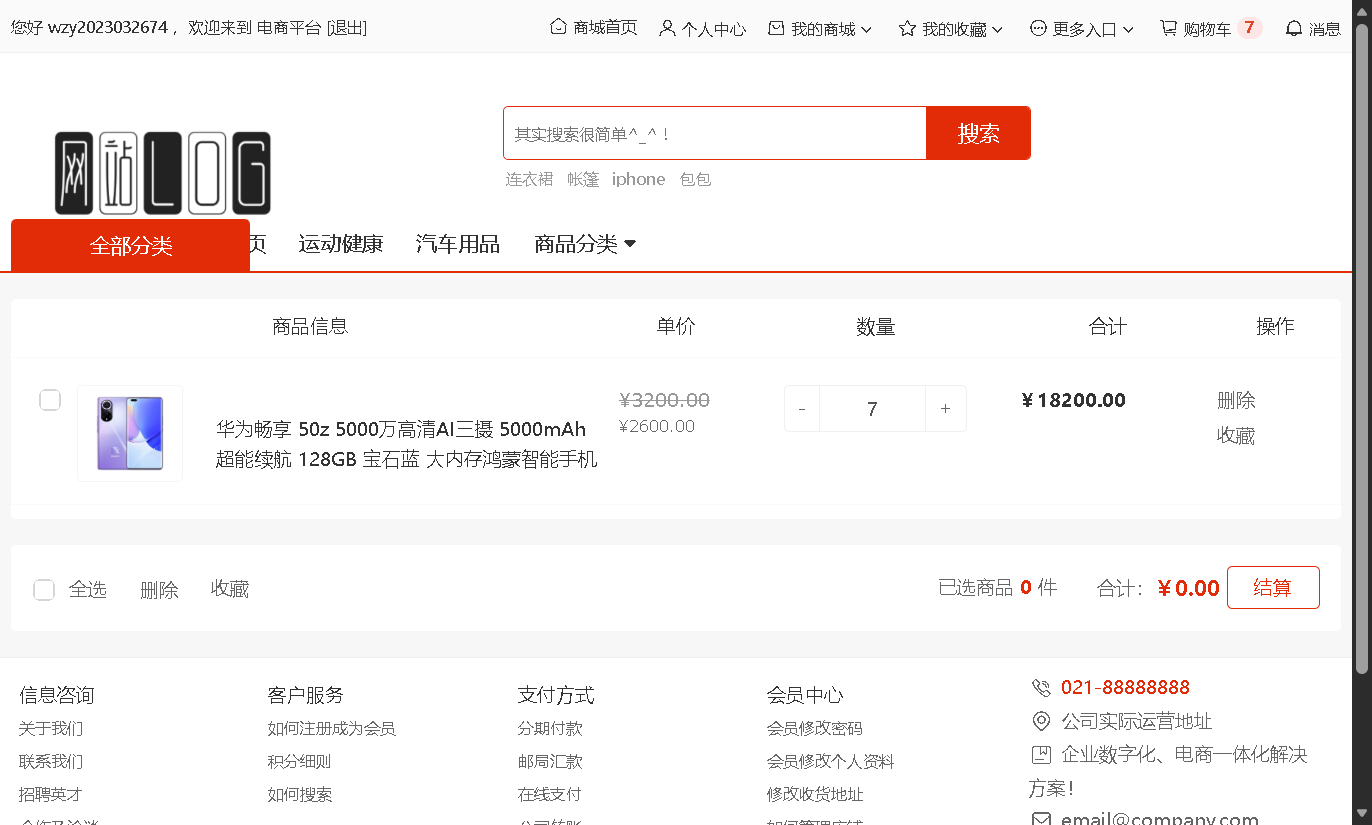Click the 结算 checkout button
Viewport: 1372px width, 825px height.
click(1273, 588)
